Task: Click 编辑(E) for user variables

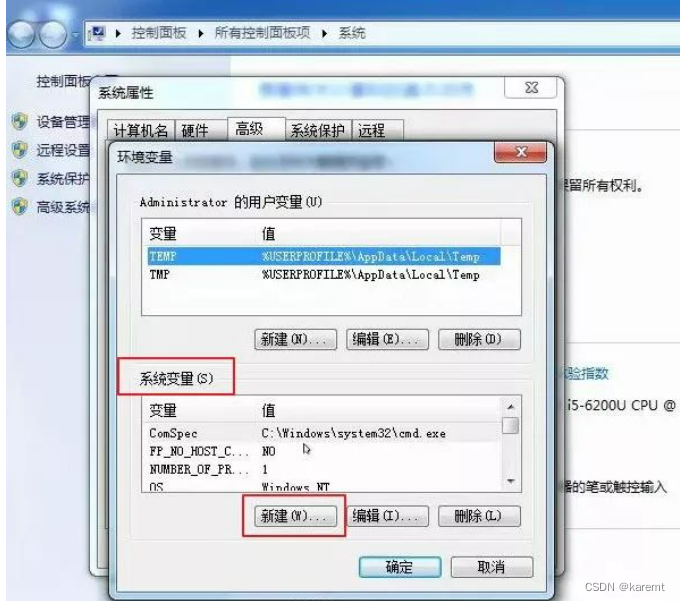Action: pyautogui.click(x=387, y=339)
